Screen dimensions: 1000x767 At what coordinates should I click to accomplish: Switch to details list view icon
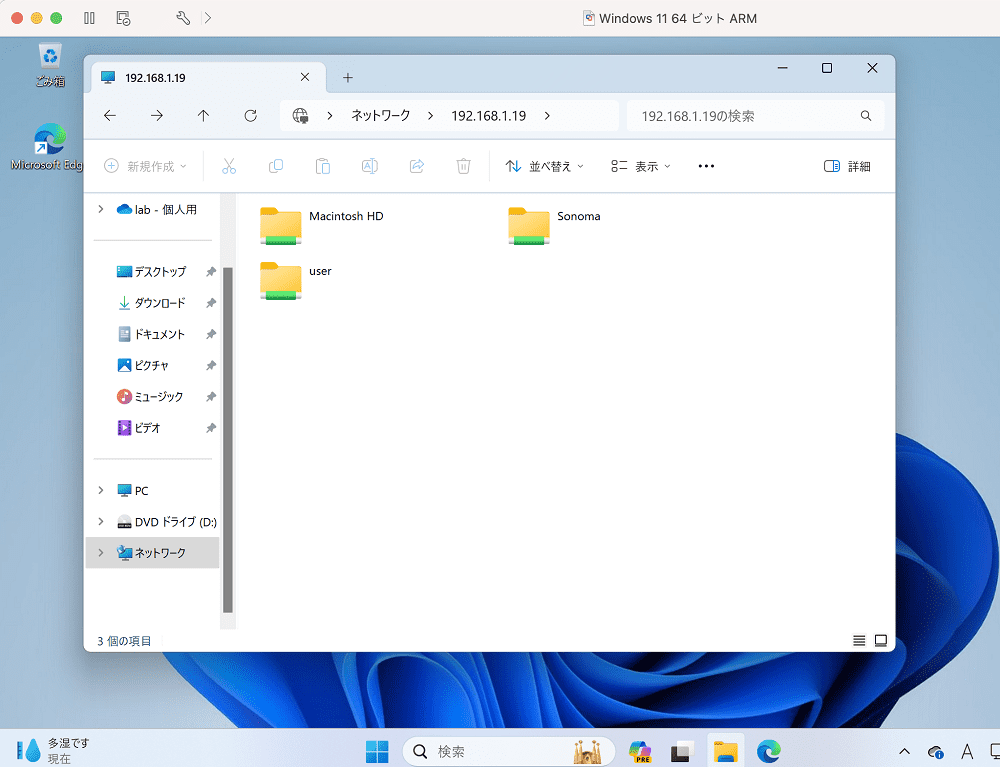pos(859,640)
